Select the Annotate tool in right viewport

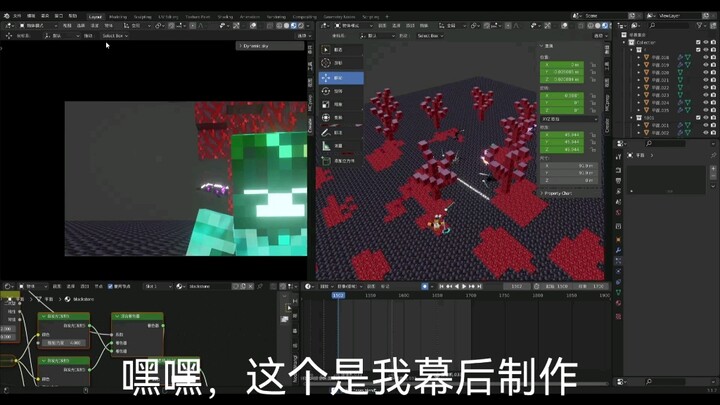tap(341, 132)
